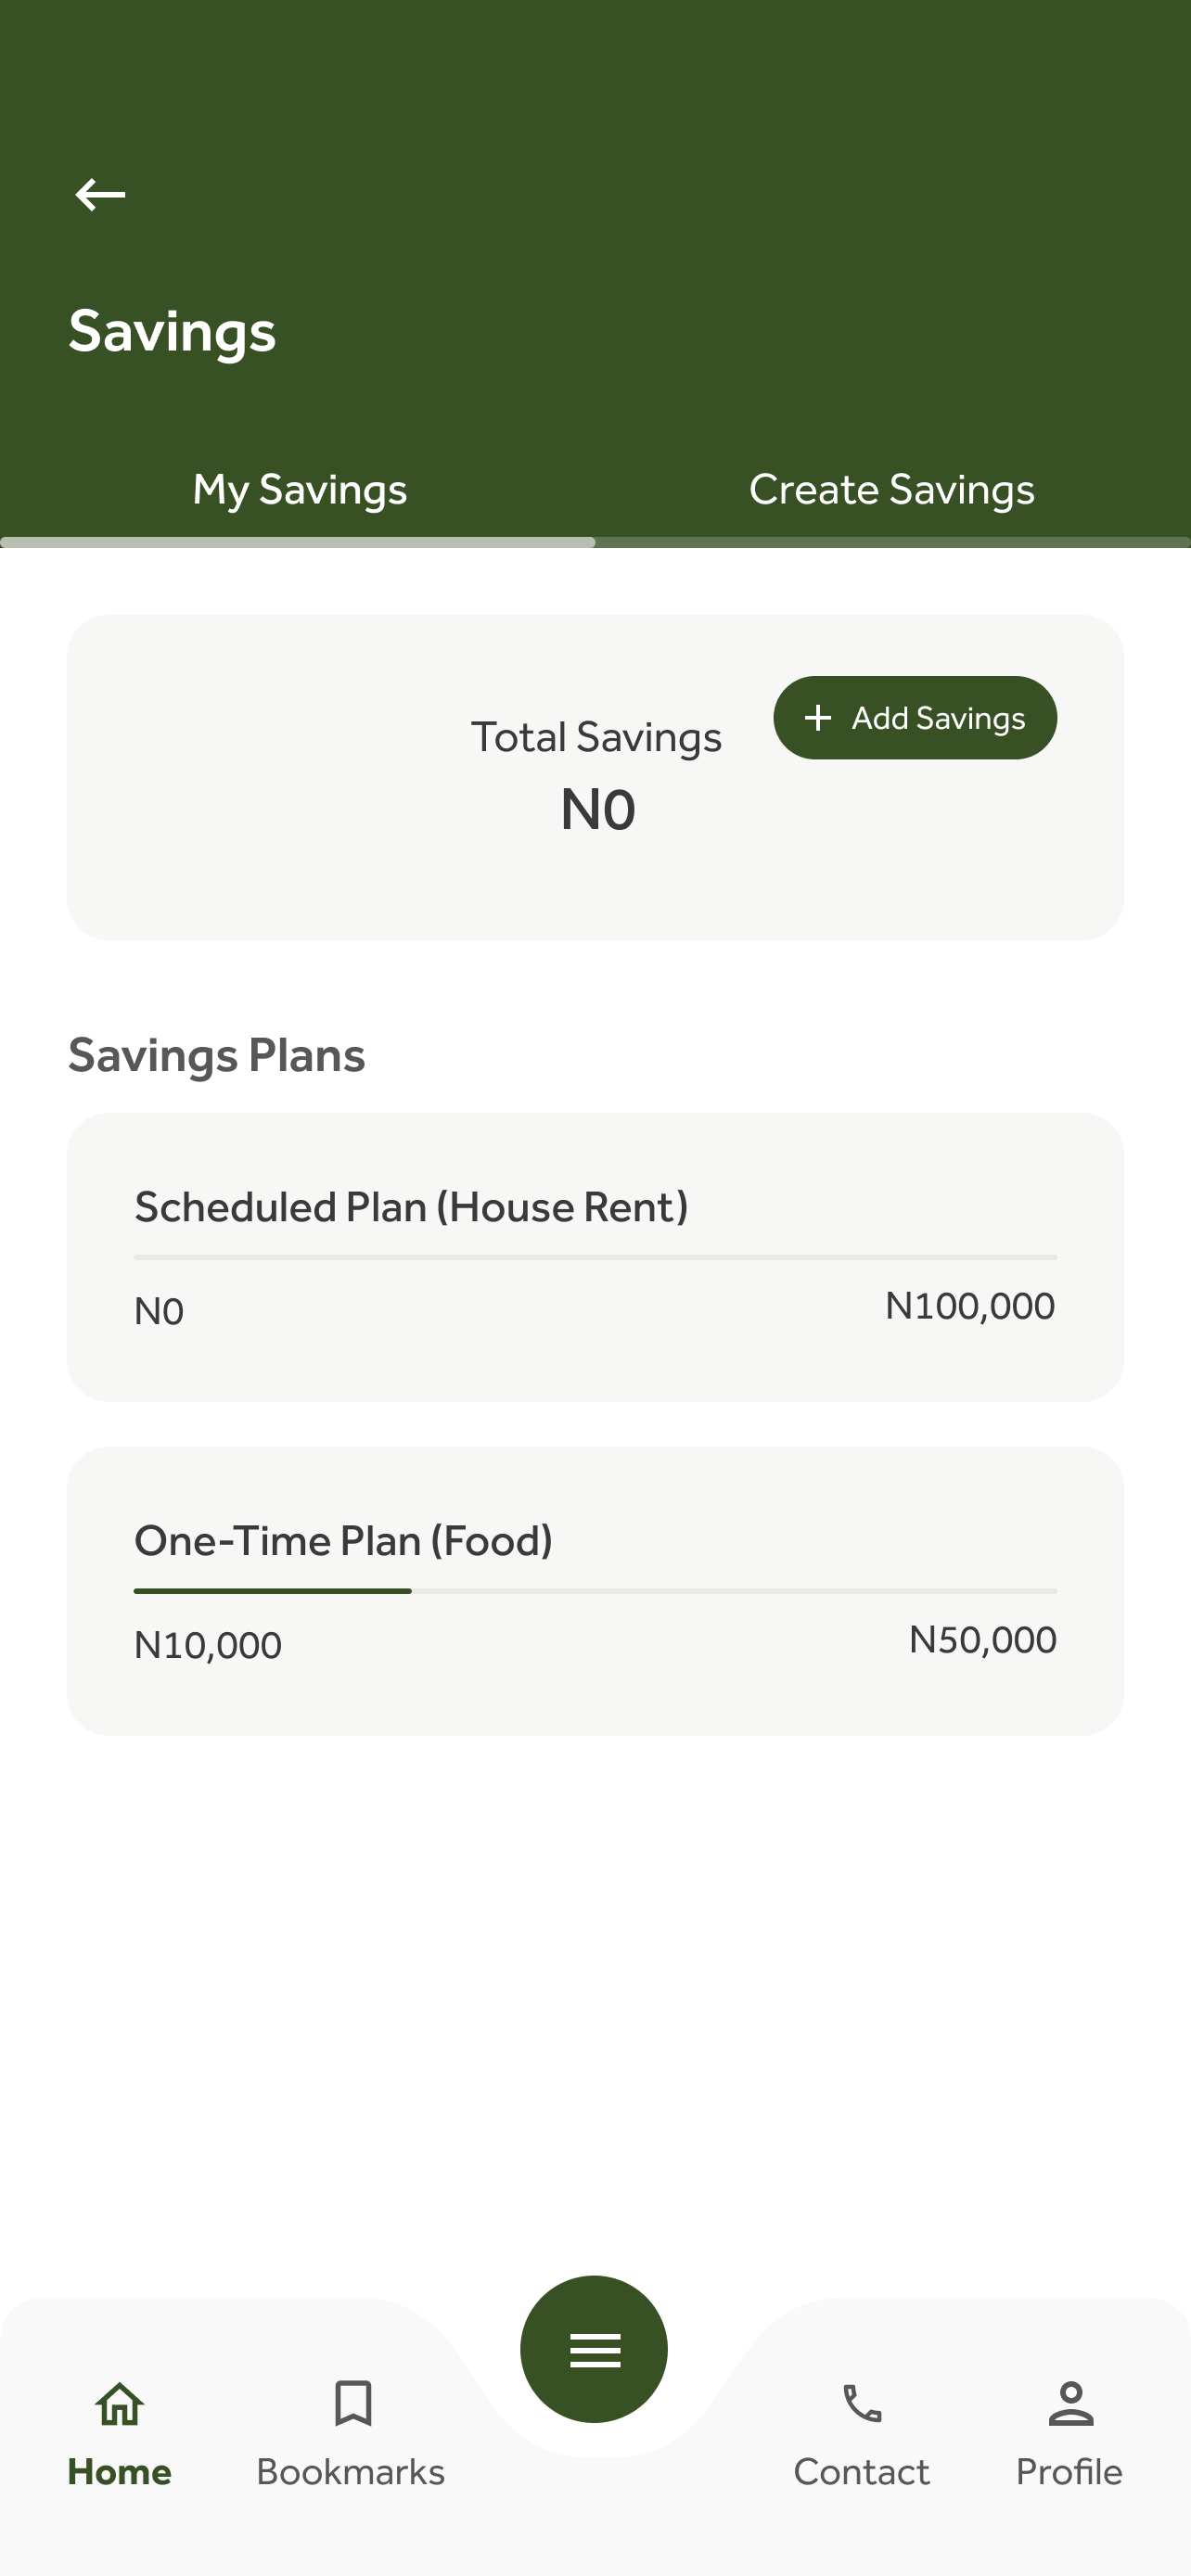The height and width of the screenshot is (2576, 1191).
Task: Tap the Profile label in bottom navigation
Action: pos(1070,2472)
